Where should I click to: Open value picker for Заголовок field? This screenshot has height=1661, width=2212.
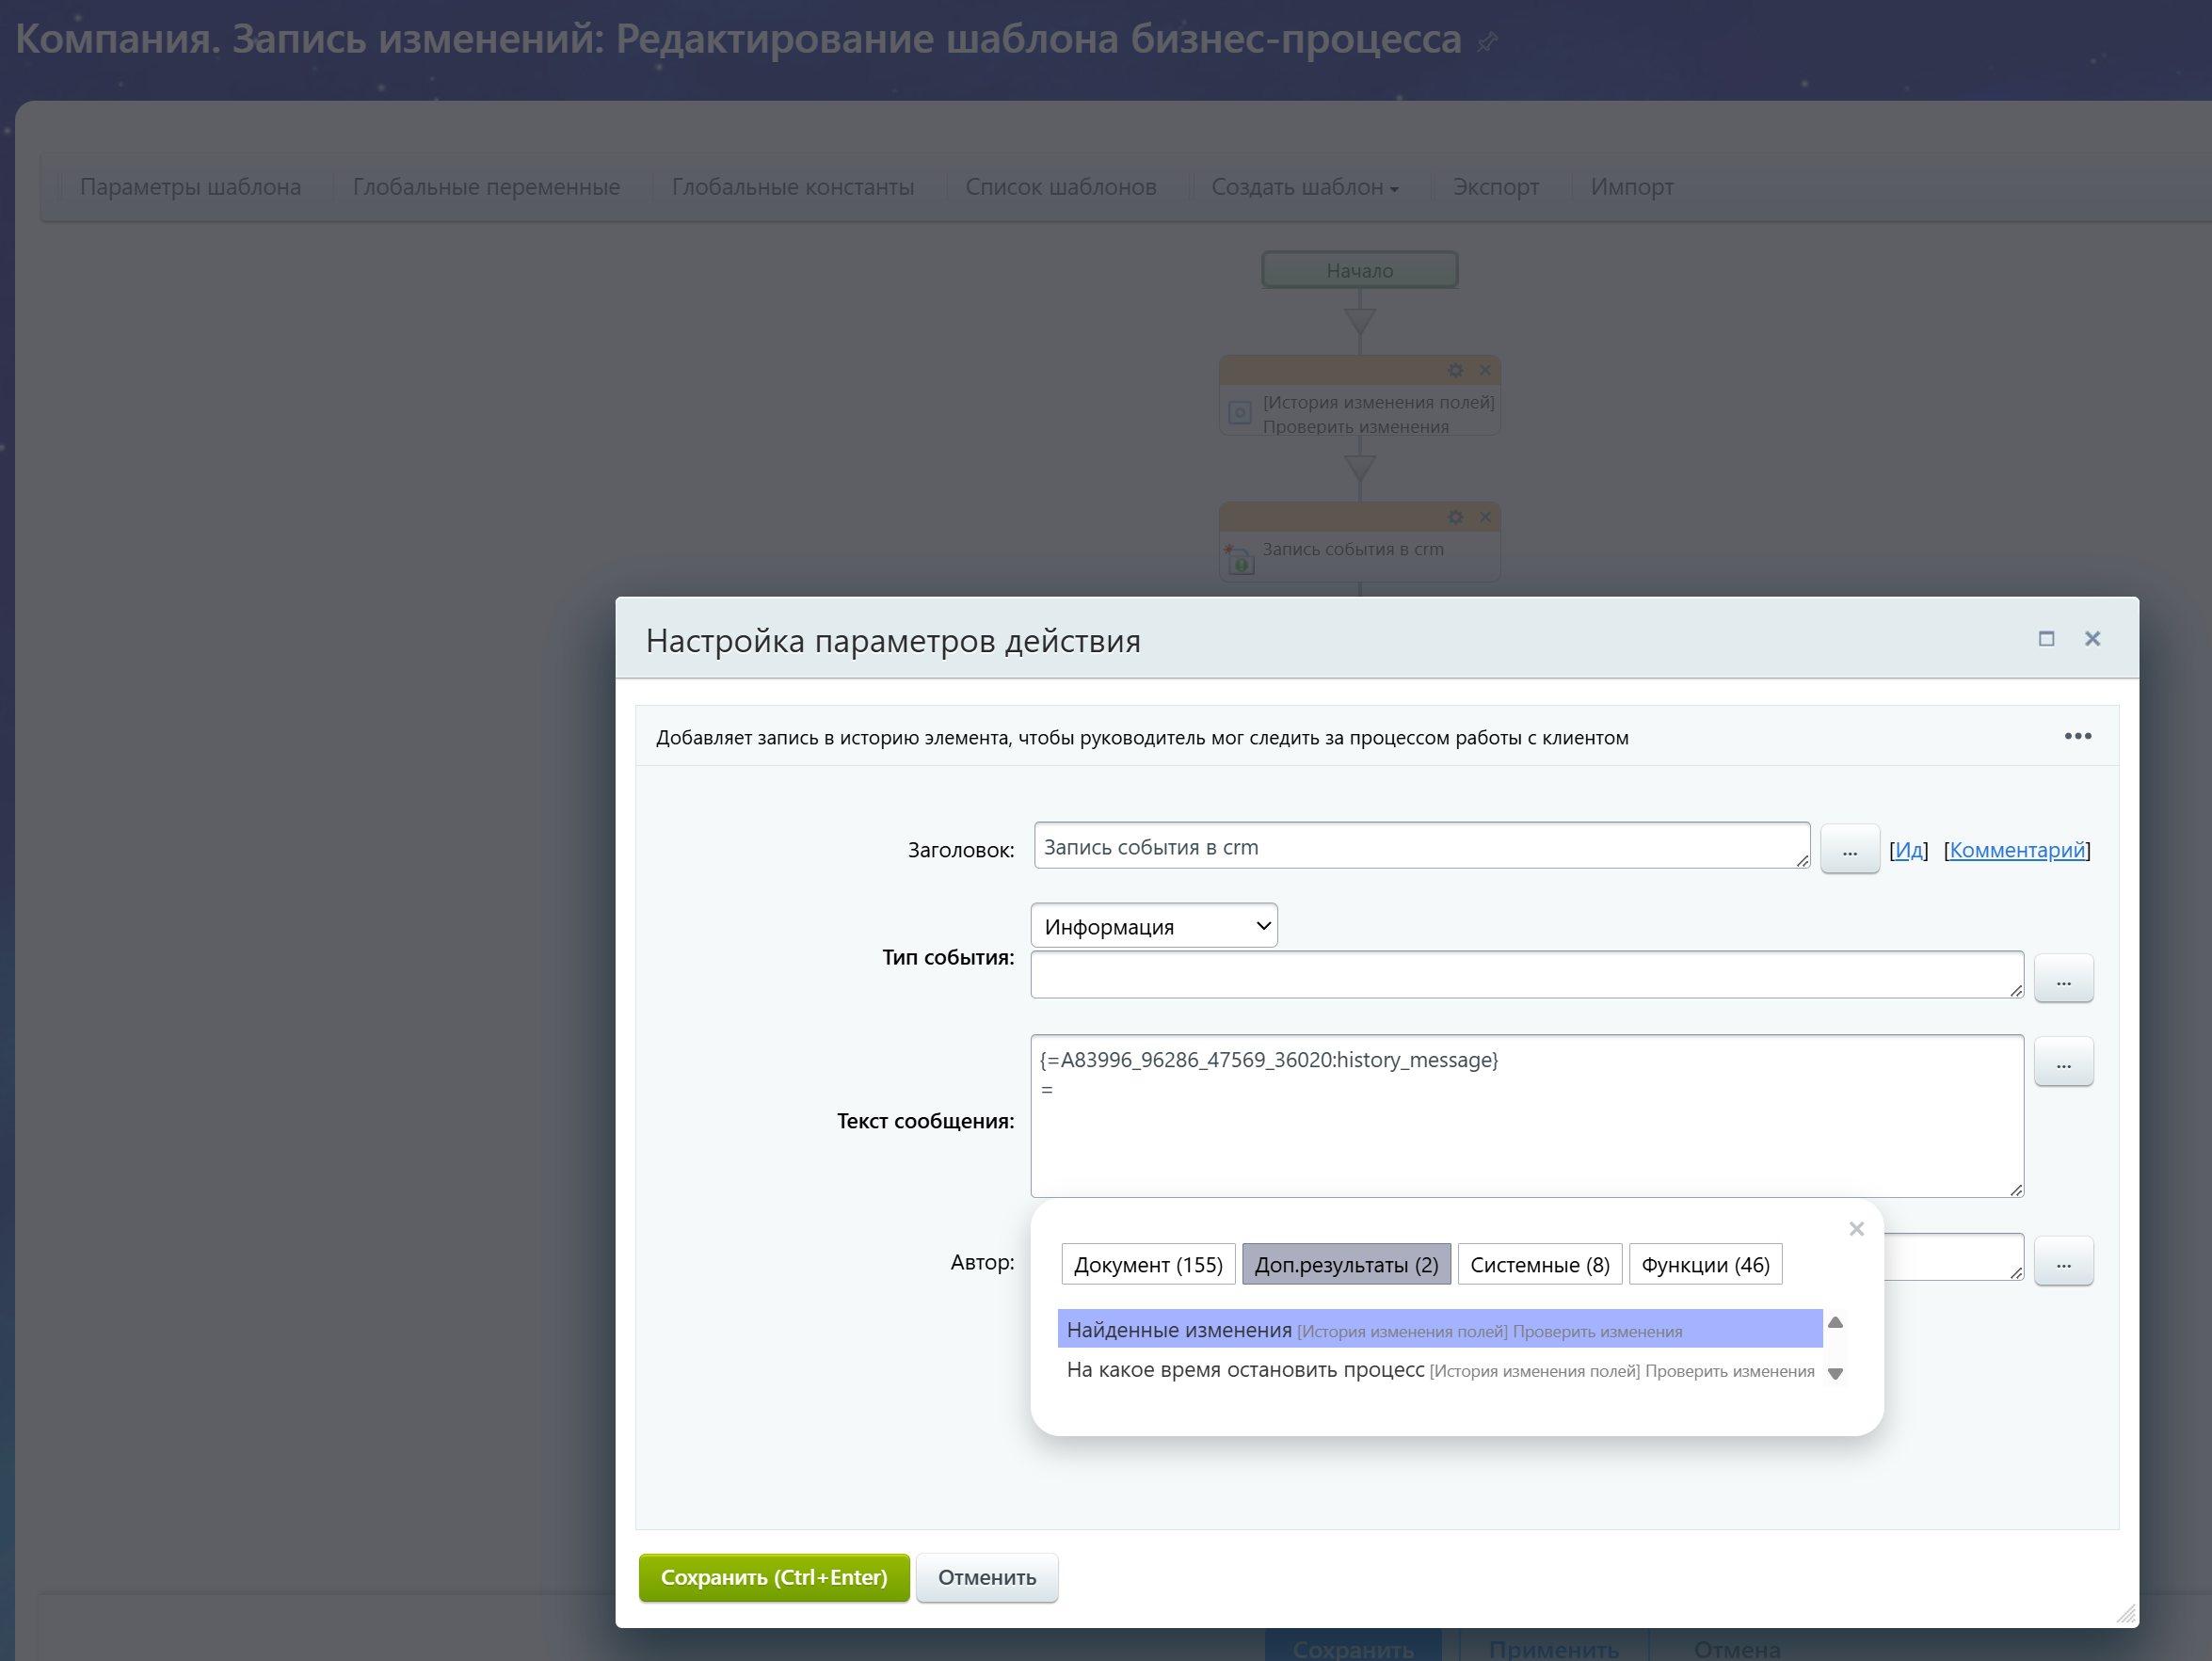(1849, 851)
